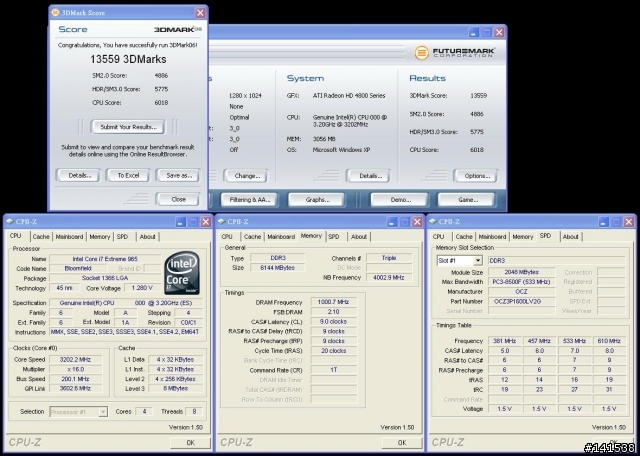Click the 13559 3DMarks score text
The height and width of the screenshot is (456, 640).
pos(128,59)
